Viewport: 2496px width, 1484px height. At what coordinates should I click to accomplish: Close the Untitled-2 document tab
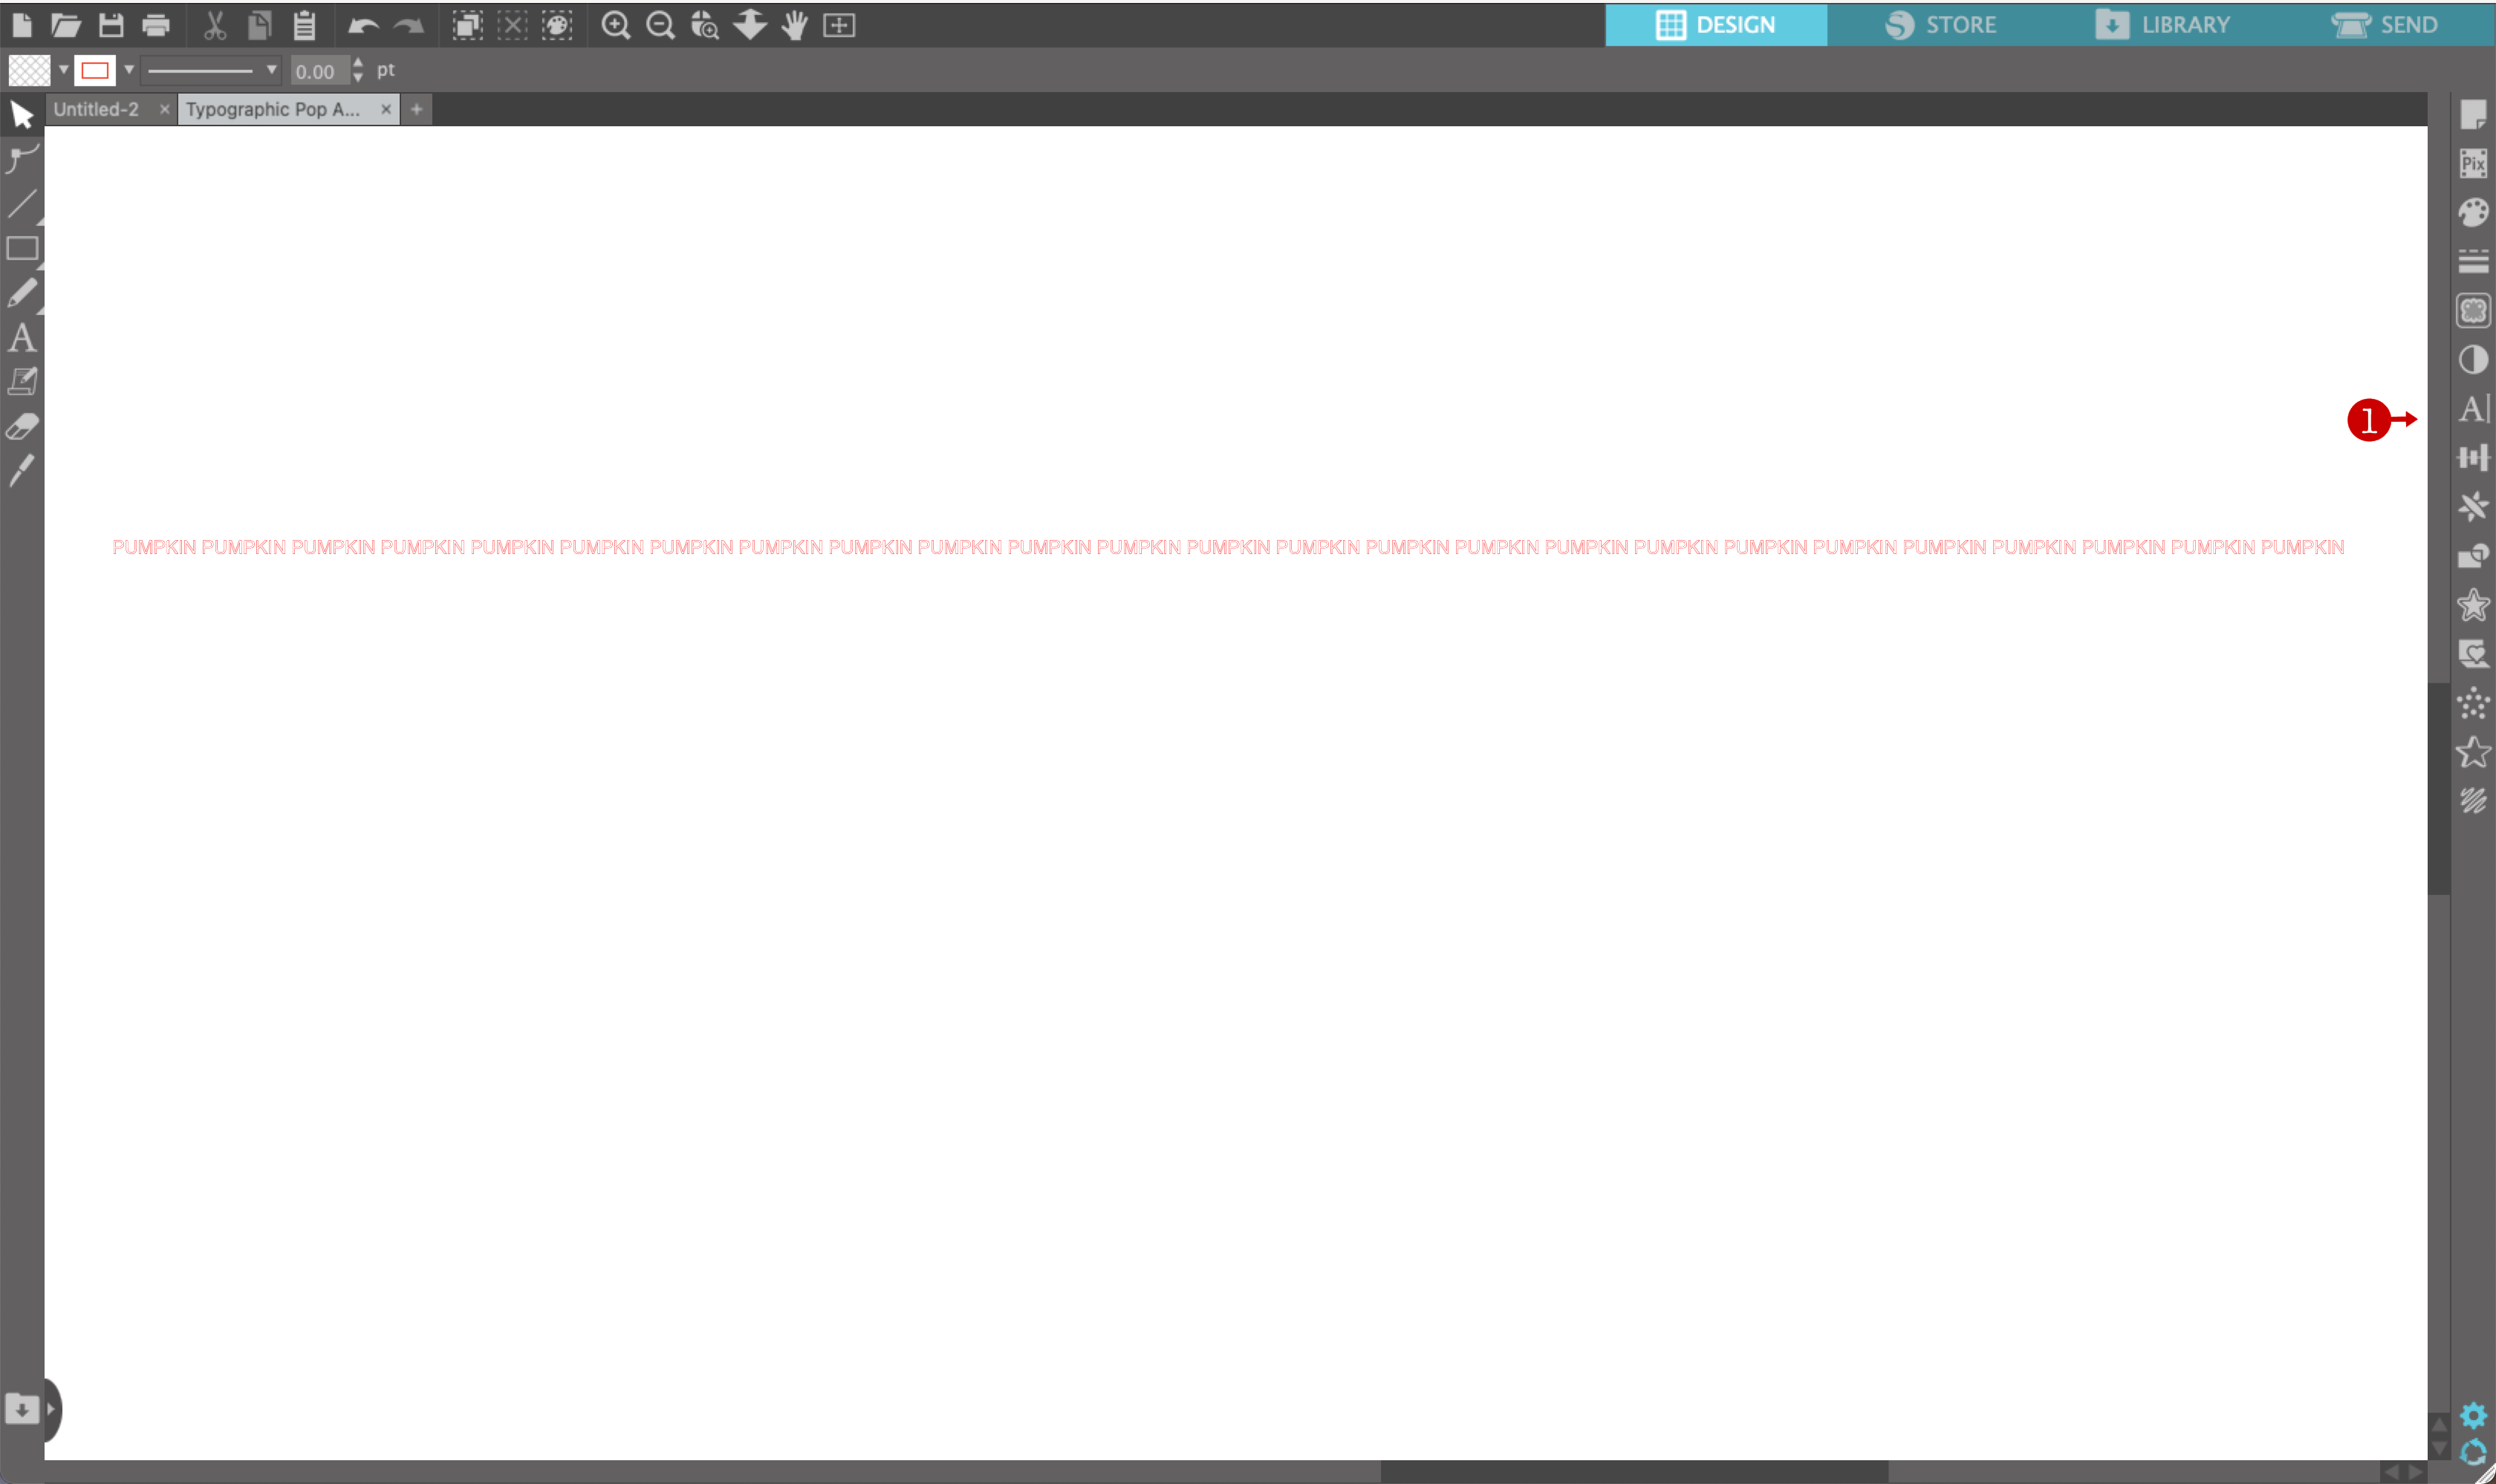click(x=164, y=109)
